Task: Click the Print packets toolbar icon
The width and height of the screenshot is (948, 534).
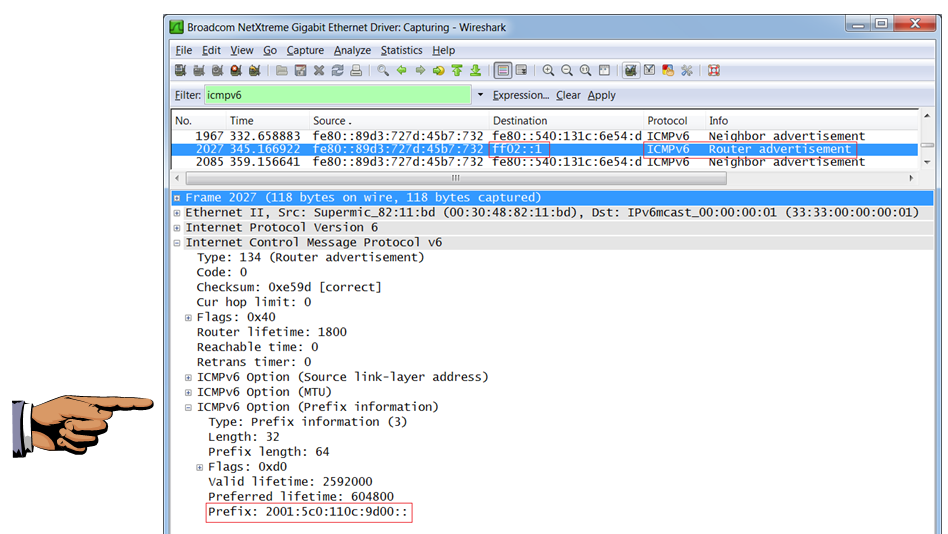Action: click(x=355, y=71)
